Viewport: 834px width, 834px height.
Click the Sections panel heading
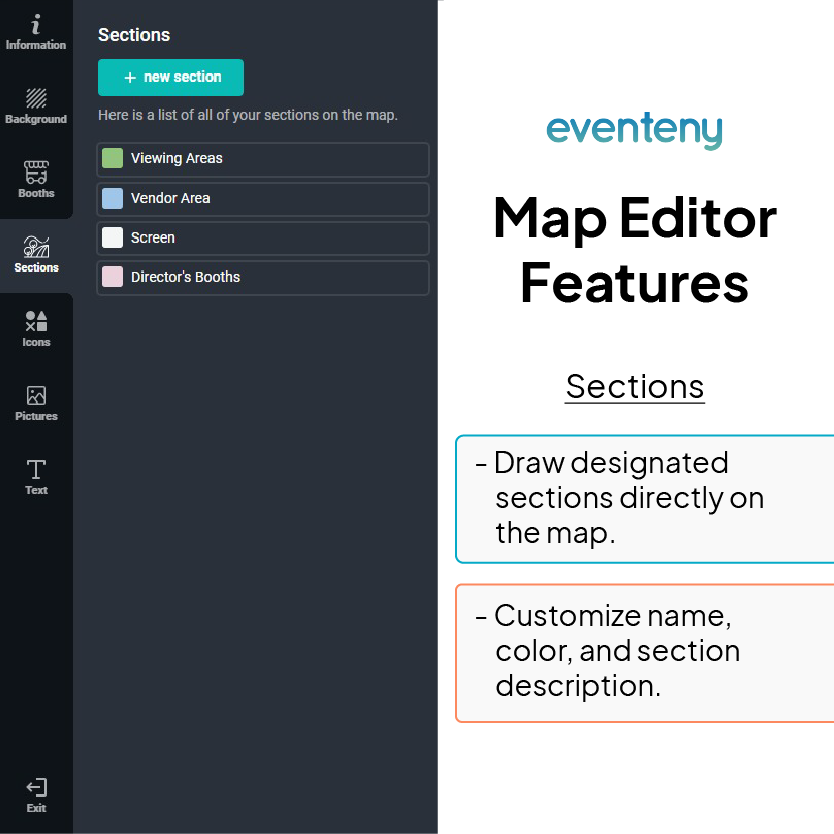(x=134, y=35)
